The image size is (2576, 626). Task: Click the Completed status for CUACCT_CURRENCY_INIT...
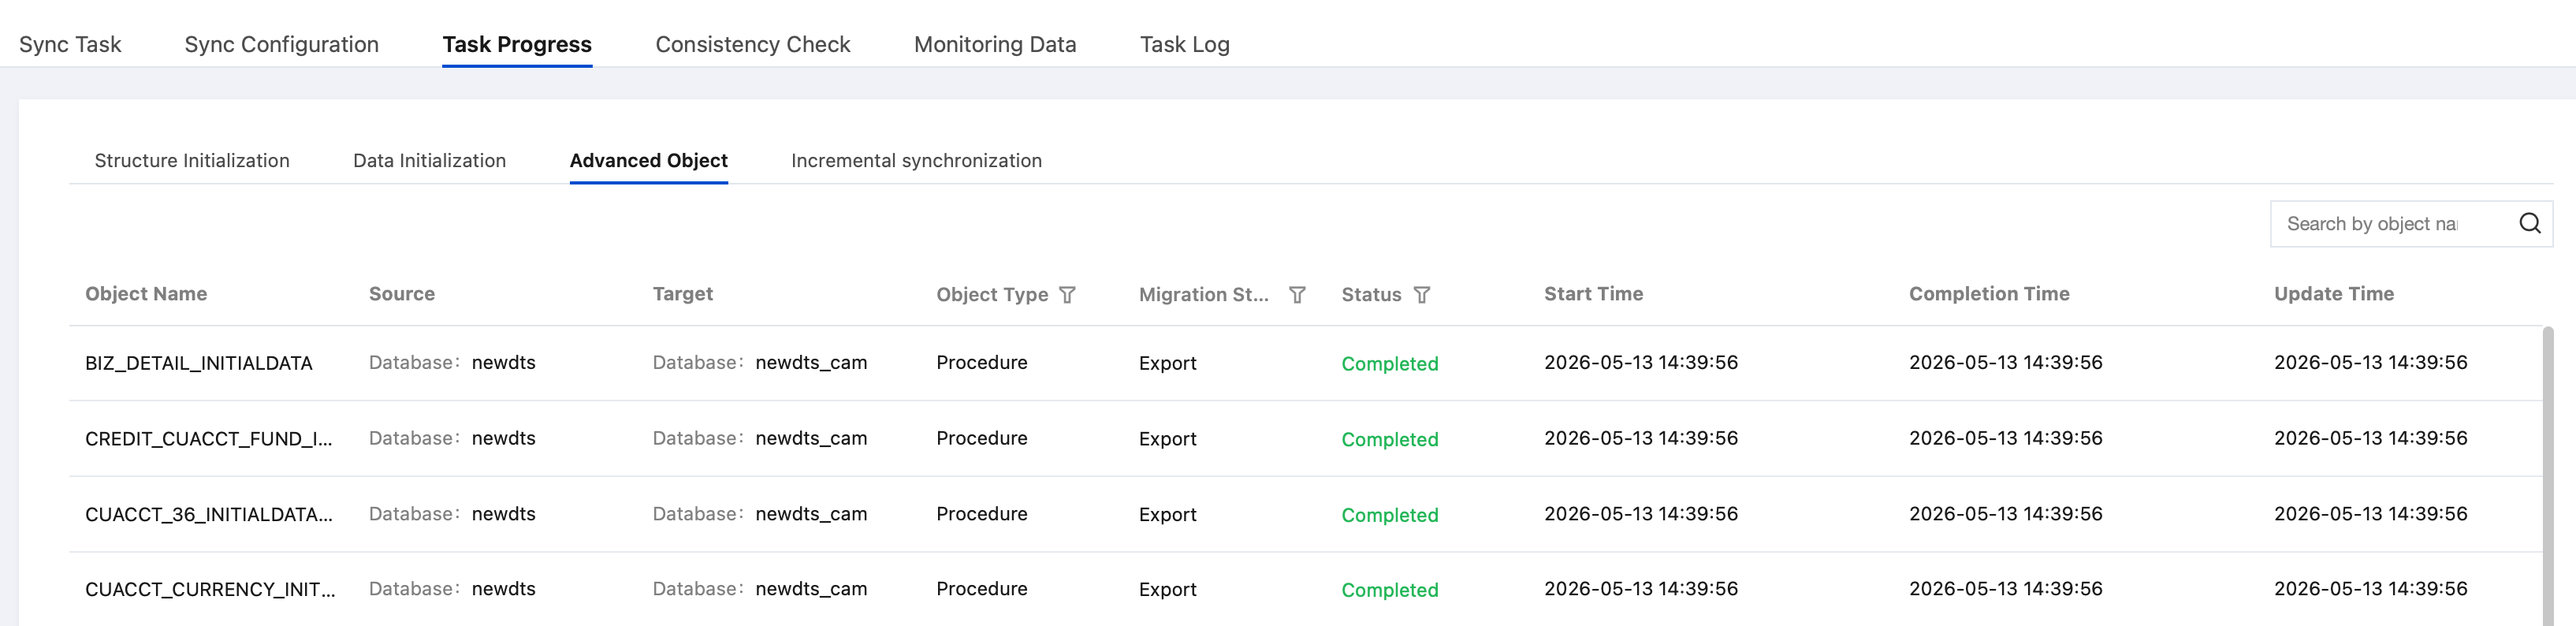1390,590
